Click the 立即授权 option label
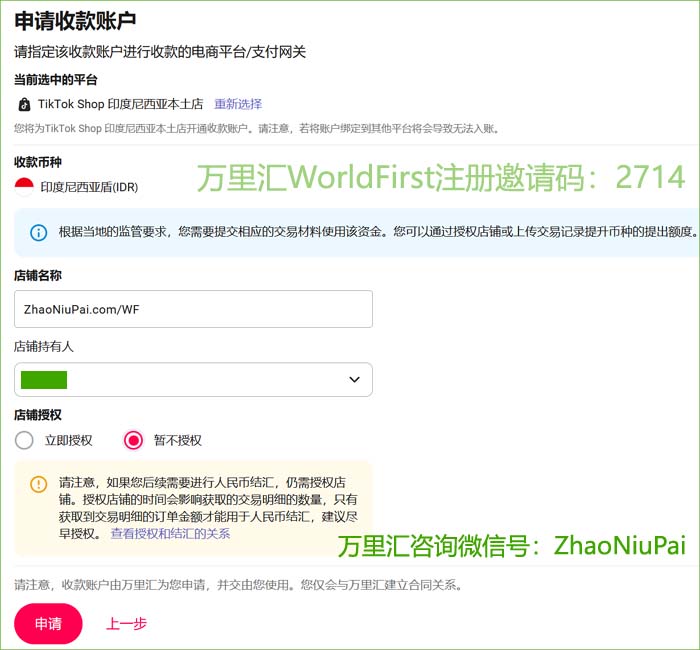This screenshot has height=650, width=700. (68, 441)
